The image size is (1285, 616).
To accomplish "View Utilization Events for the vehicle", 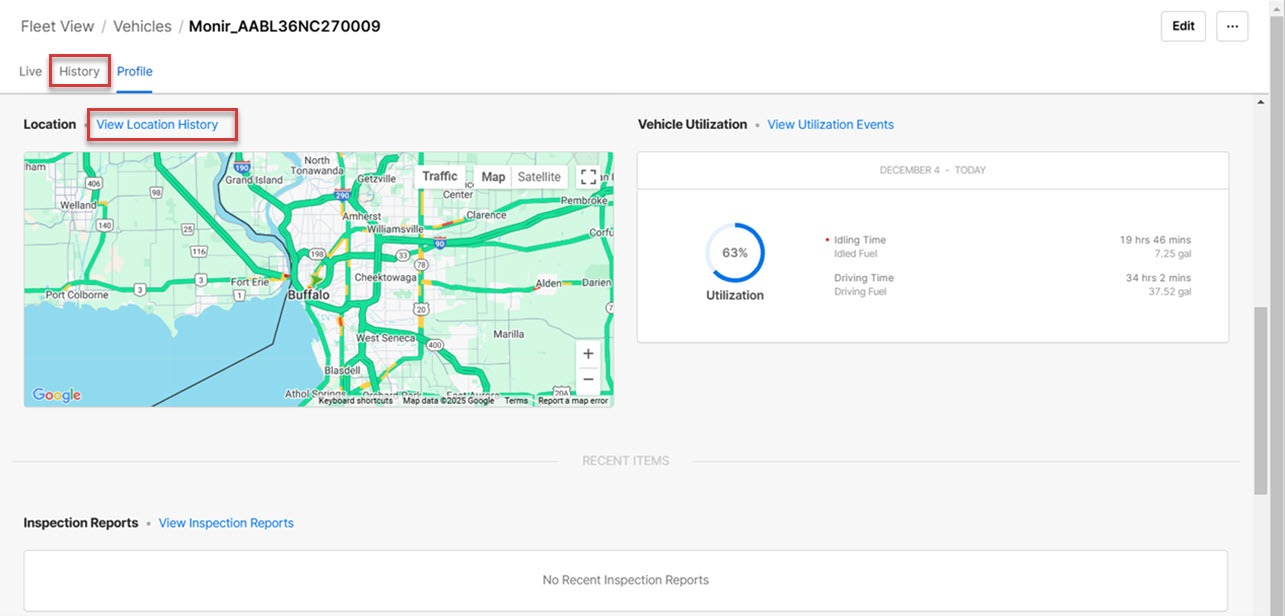I will click(x=830, y=124).
